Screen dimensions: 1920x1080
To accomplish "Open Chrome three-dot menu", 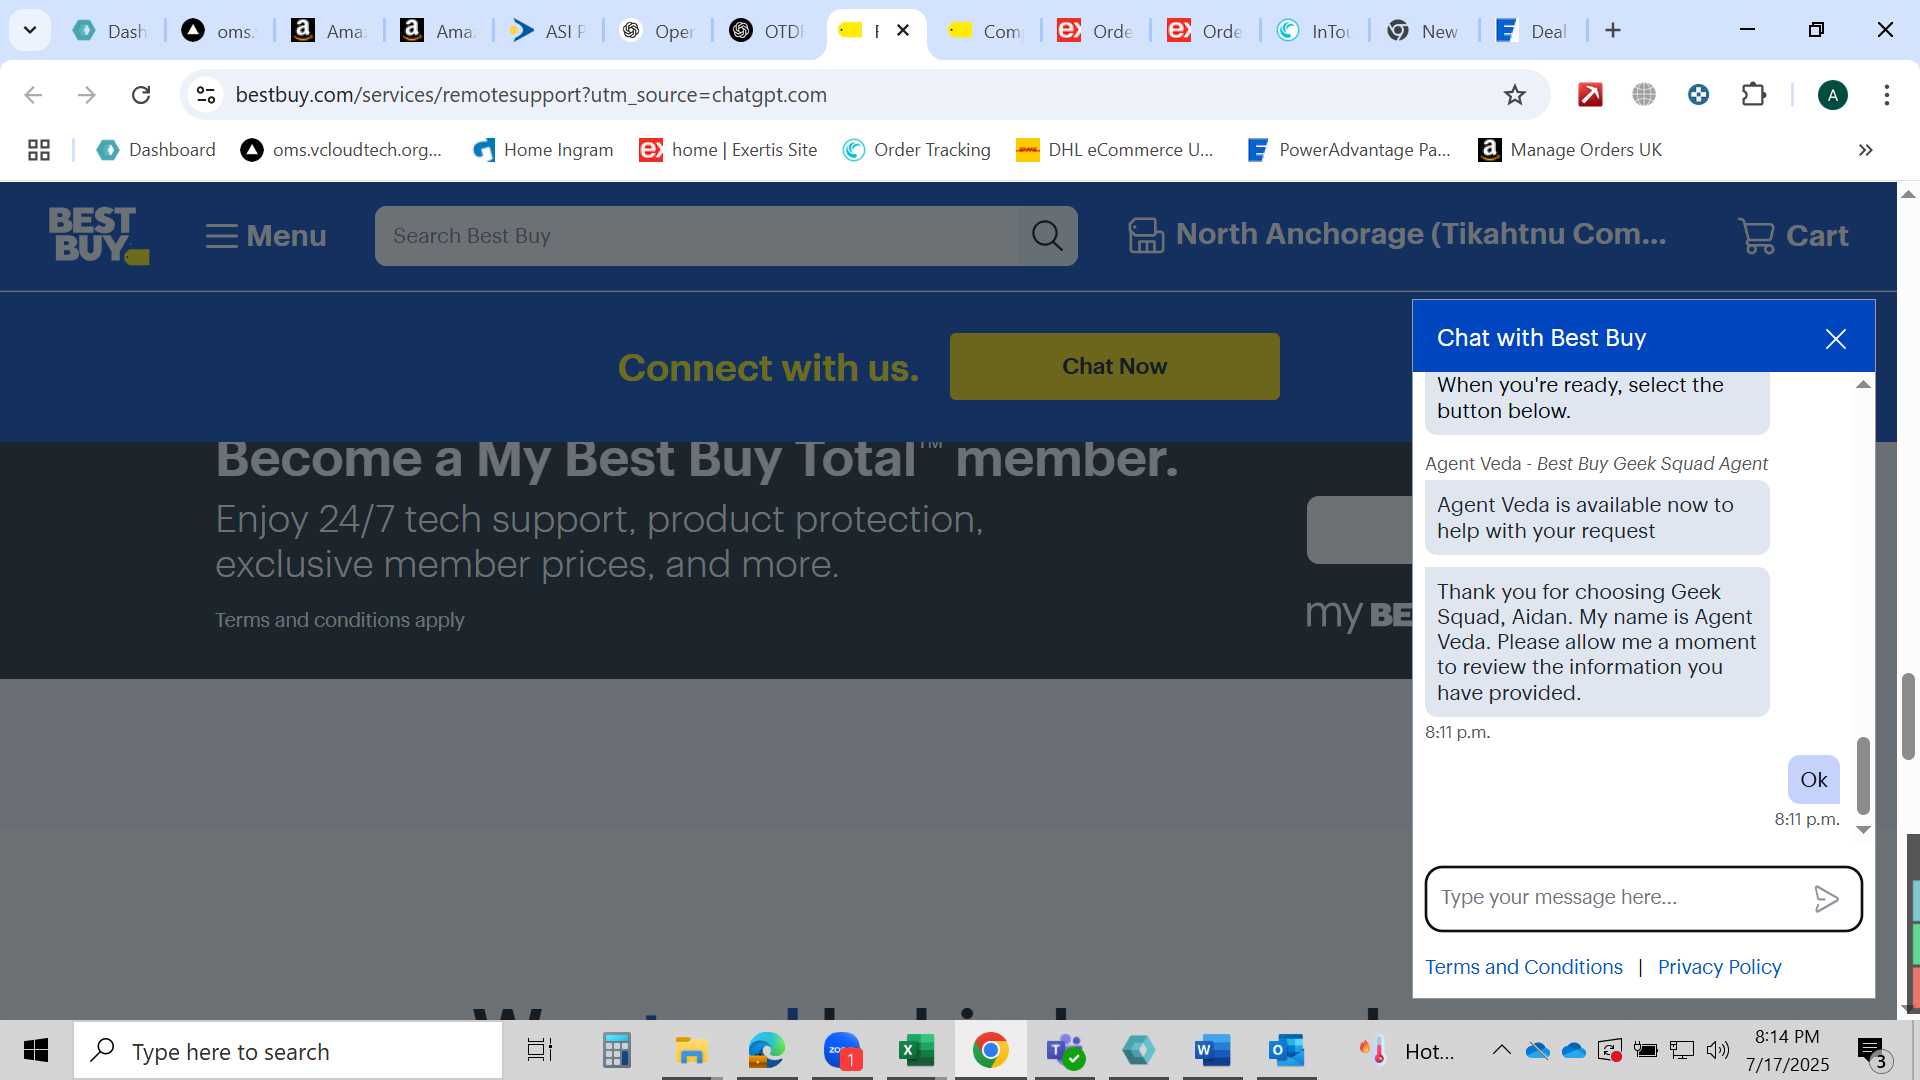I will pos(1886,95).
